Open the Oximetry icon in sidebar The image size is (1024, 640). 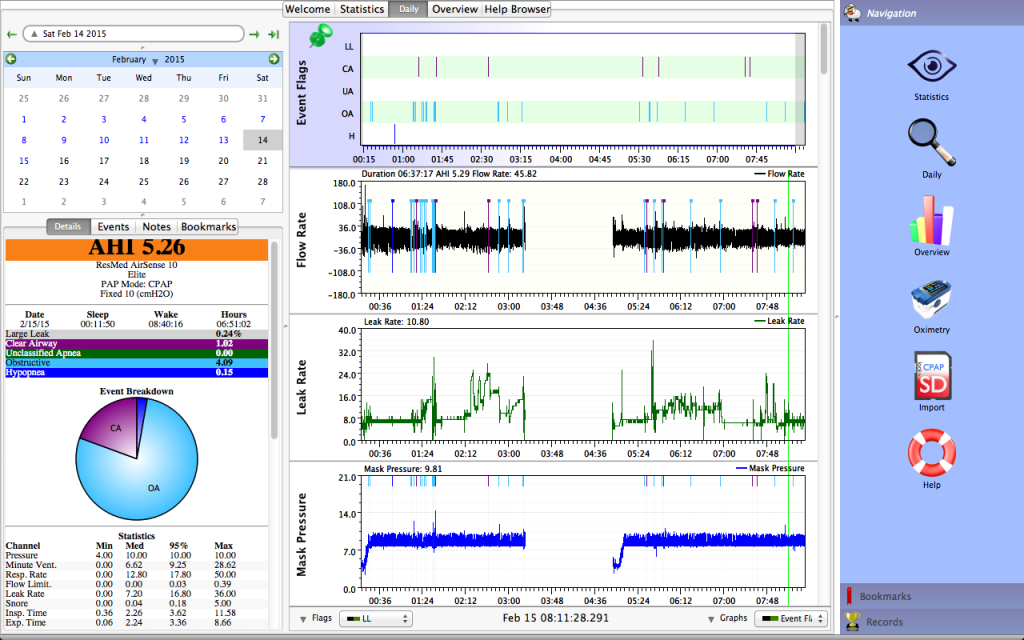tap(930, 298)
